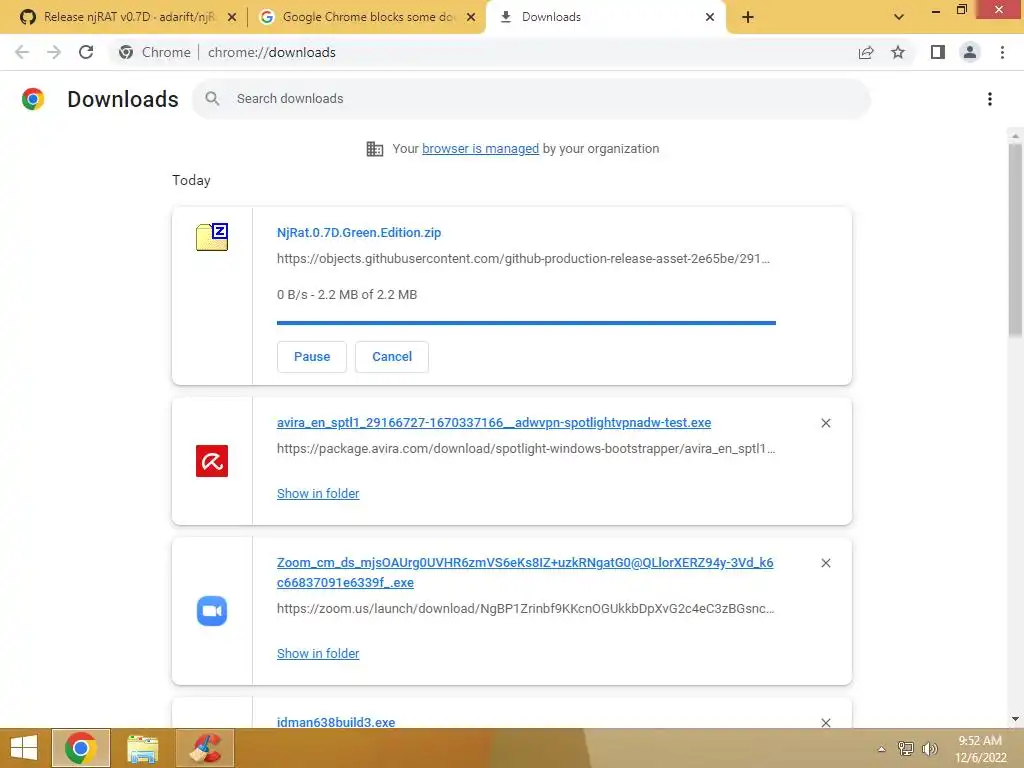1024x768 pixels.
Task: Click Chrome in the taskbar
Action: pyautogui.click(x=81, y=748)
